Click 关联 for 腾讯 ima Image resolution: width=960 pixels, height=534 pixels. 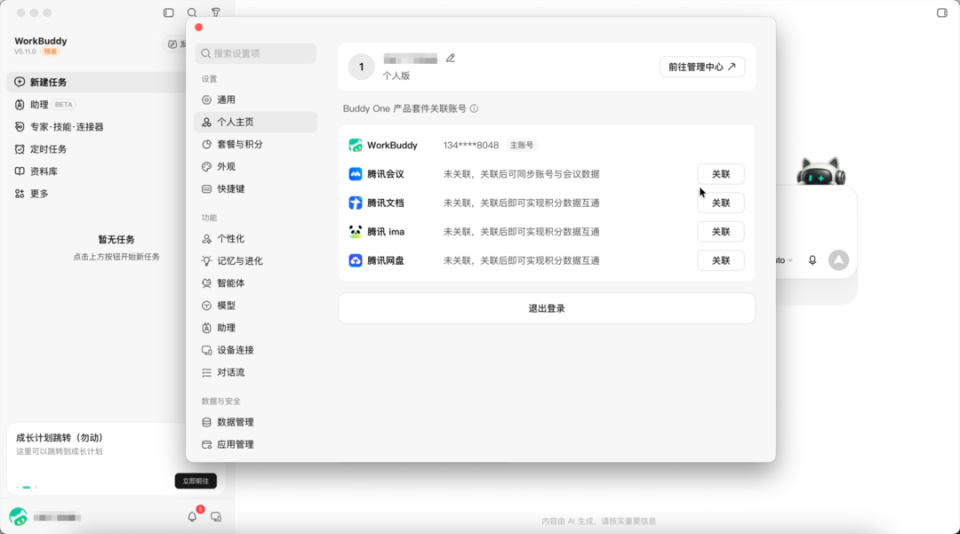coord(721,231)
